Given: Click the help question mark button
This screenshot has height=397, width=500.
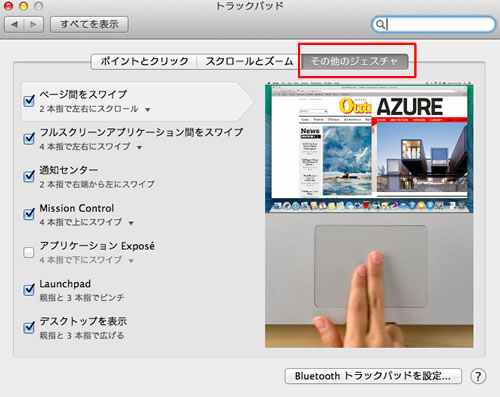Looking at the screenshot, I should [x=478, y=376].
